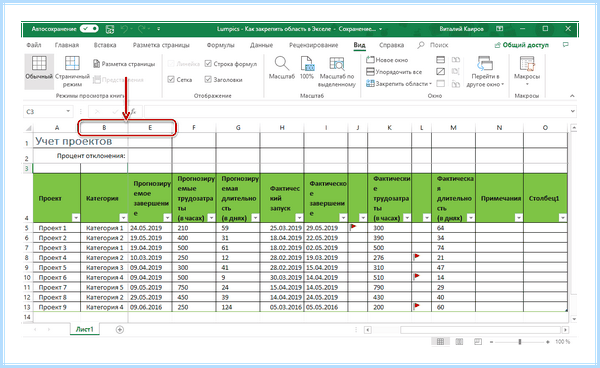Redo action in title bar
600x368 pixels.
(142, 29)
